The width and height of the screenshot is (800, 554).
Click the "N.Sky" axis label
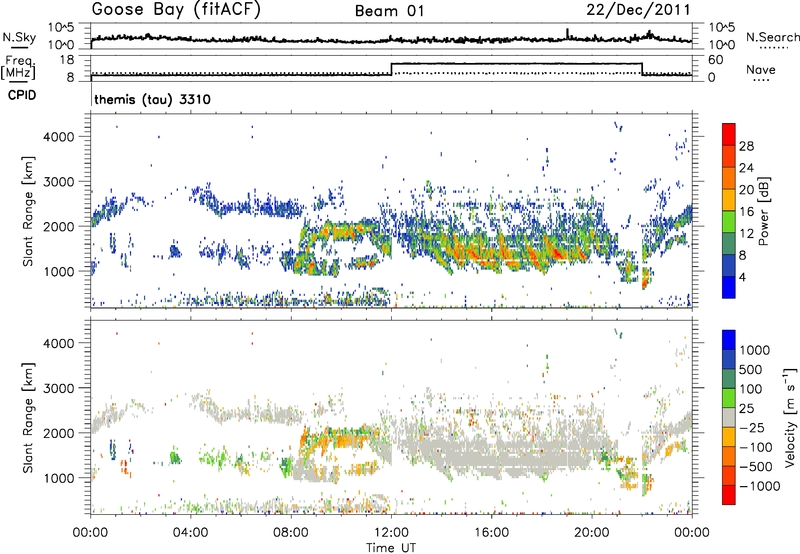coord(19,37)
